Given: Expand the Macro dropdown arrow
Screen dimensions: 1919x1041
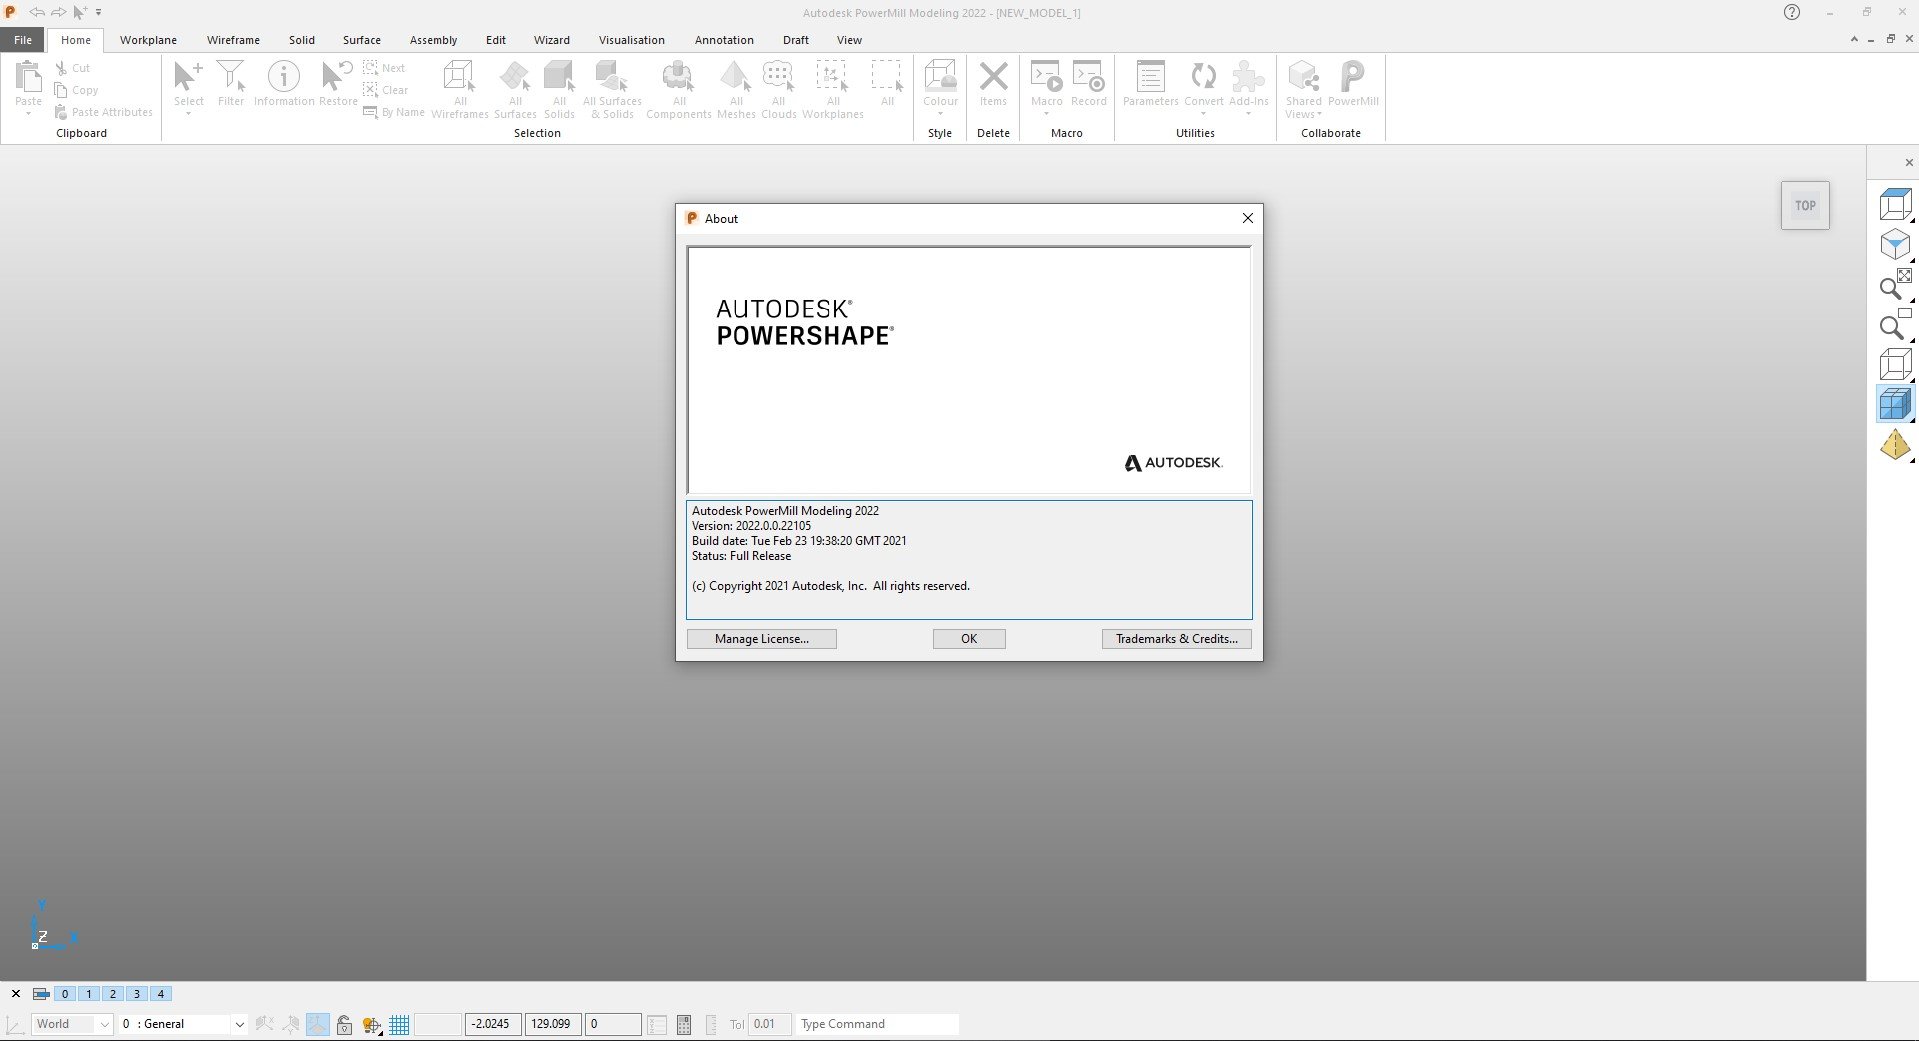Looking at the screenshot, I should pos(1047,113).
